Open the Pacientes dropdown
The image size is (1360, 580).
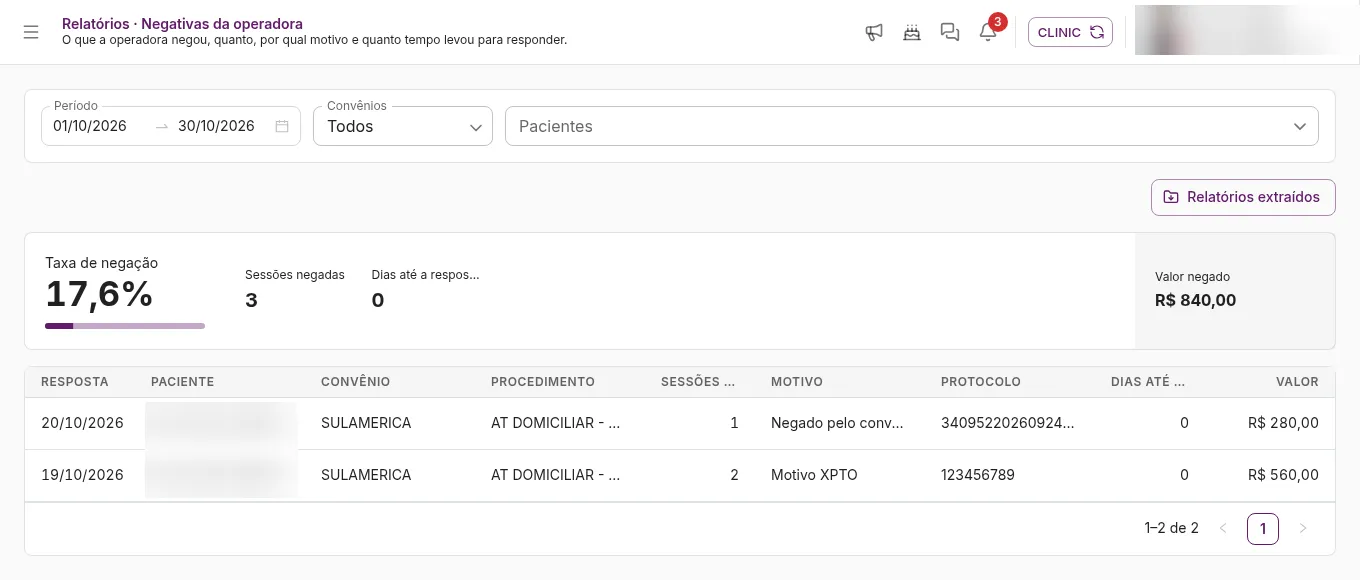912,126
